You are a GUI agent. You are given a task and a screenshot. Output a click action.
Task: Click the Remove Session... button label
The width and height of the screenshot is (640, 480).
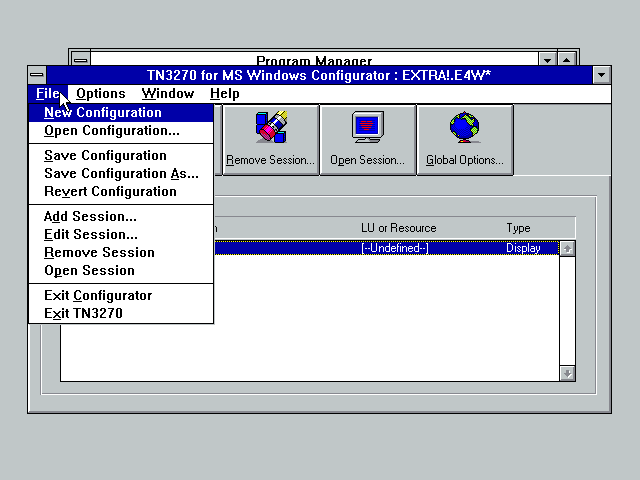pyautogui.click(x=270, y=160)
